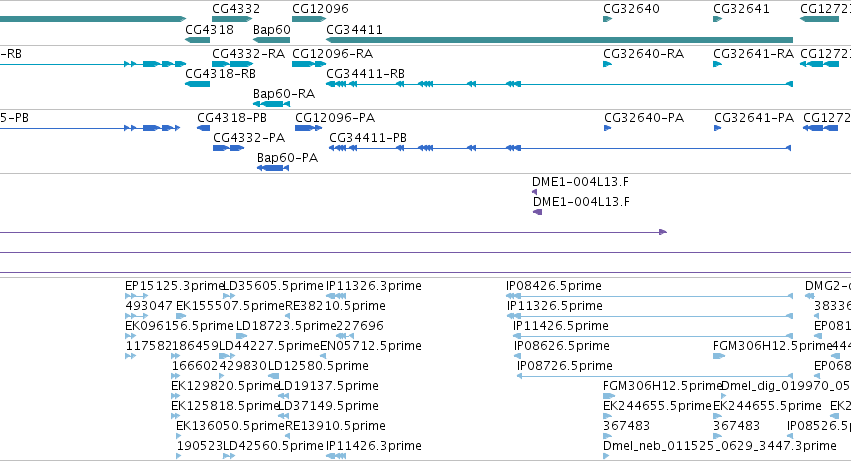Select EST EP15125.3prime
851x461 pixels.
[174, 286]
